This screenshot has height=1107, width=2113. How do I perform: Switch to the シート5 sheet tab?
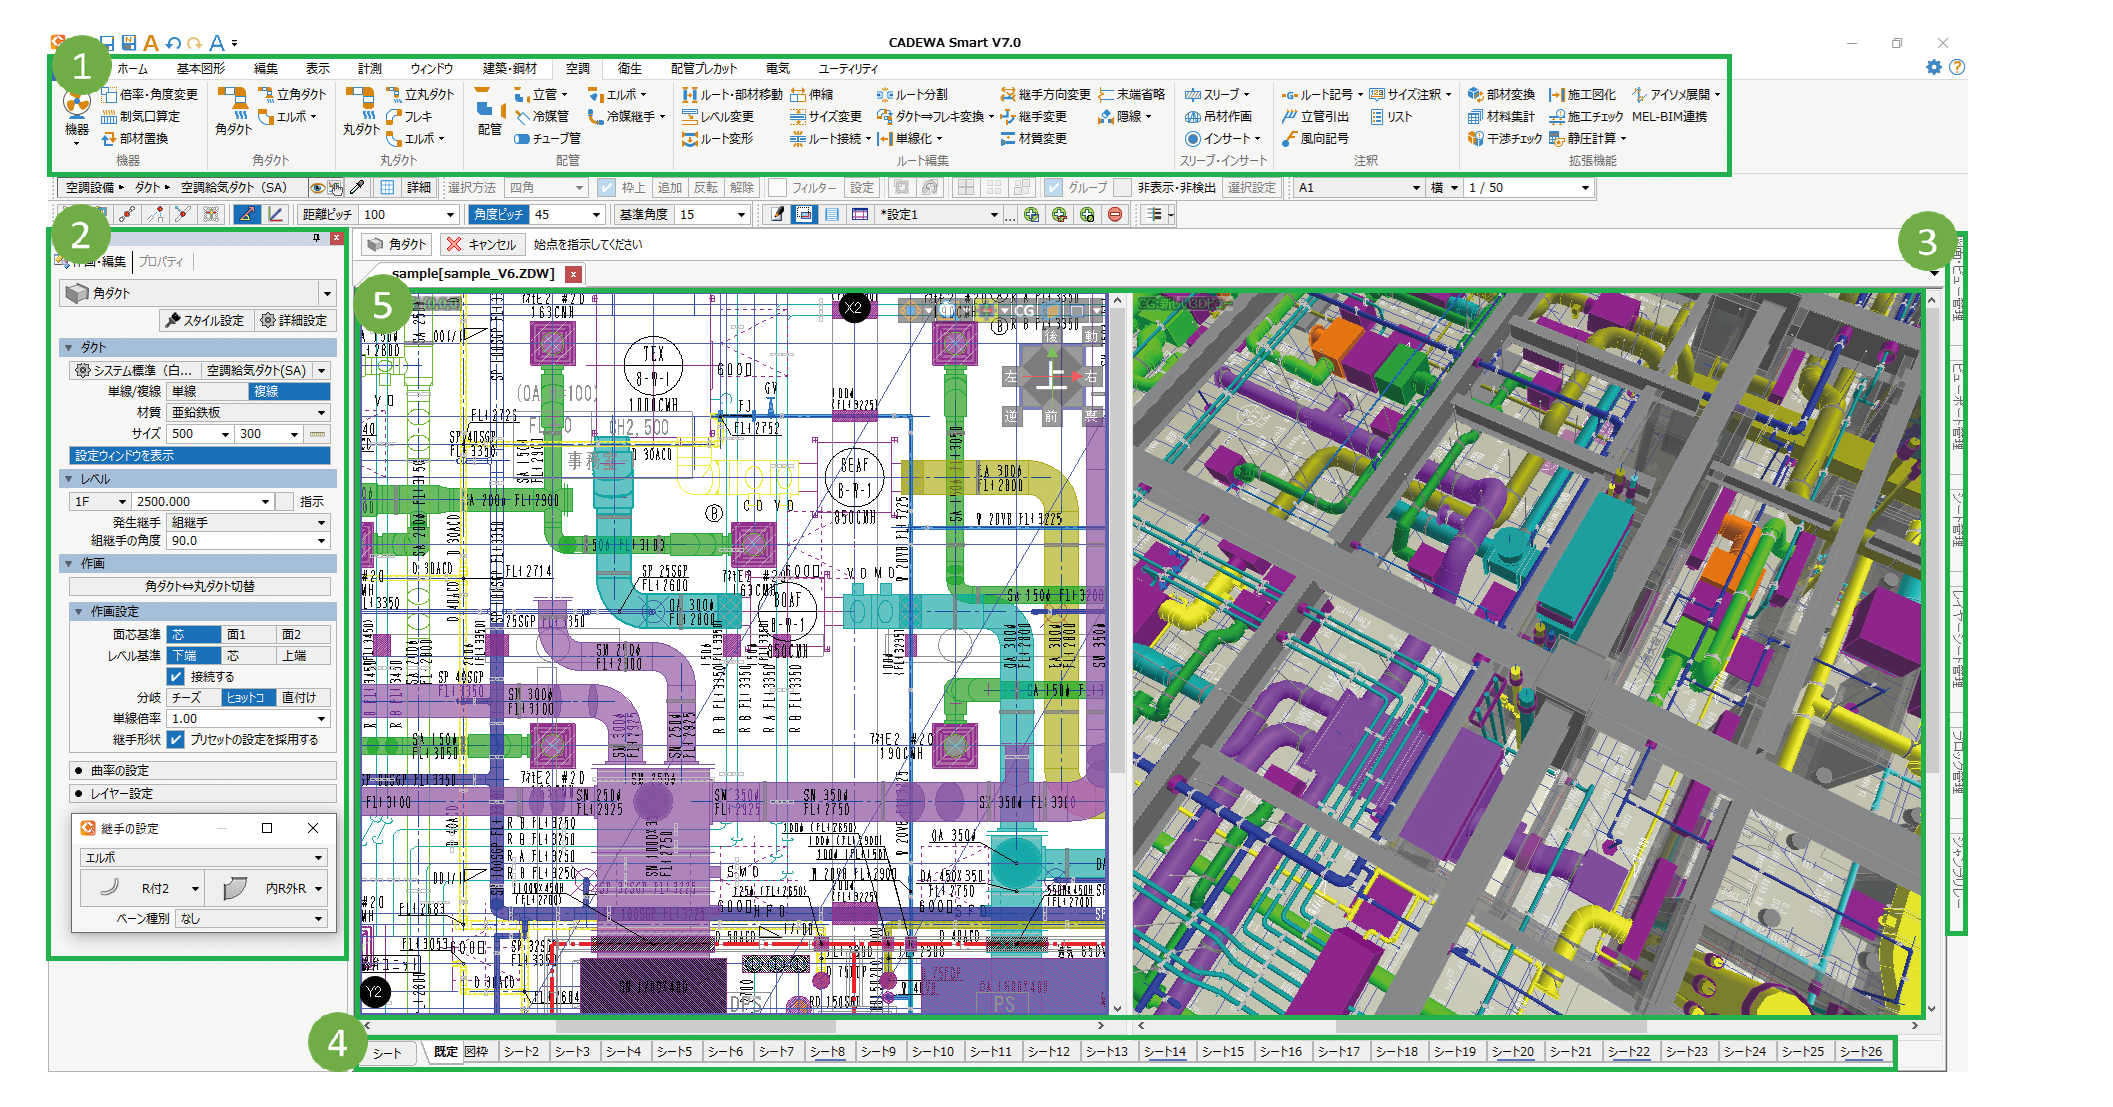(x=675, y=1052)
